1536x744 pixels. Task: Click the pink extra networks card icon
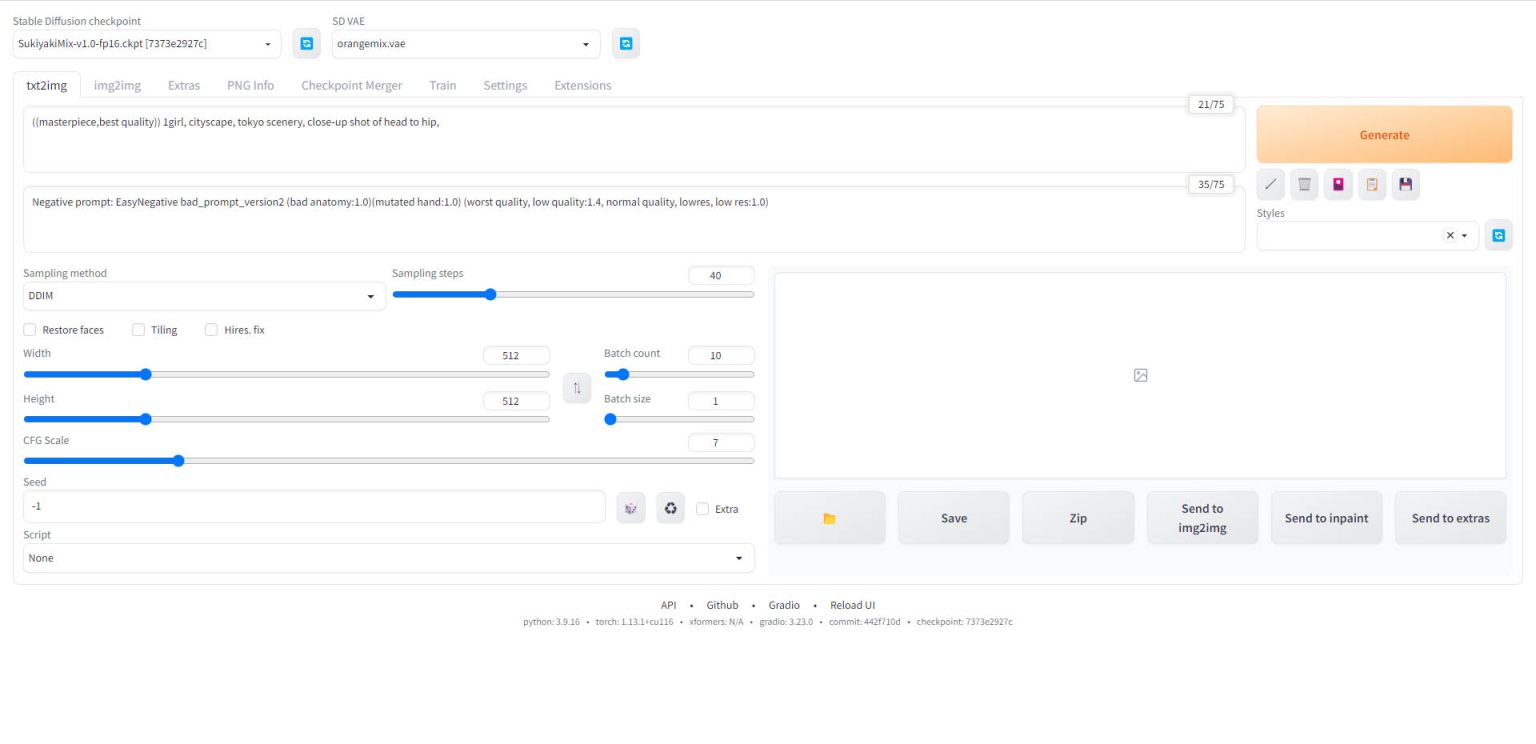click(1338, 184)
